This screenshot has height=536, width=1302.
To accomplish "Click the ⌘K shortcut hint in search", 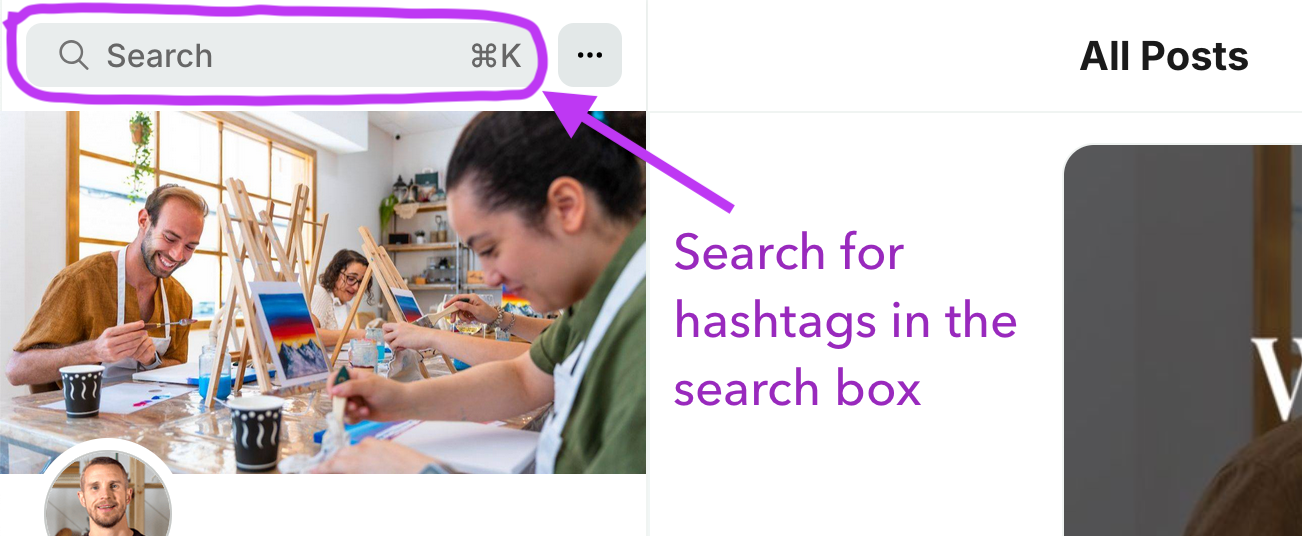I will click(x=495, y=56).
